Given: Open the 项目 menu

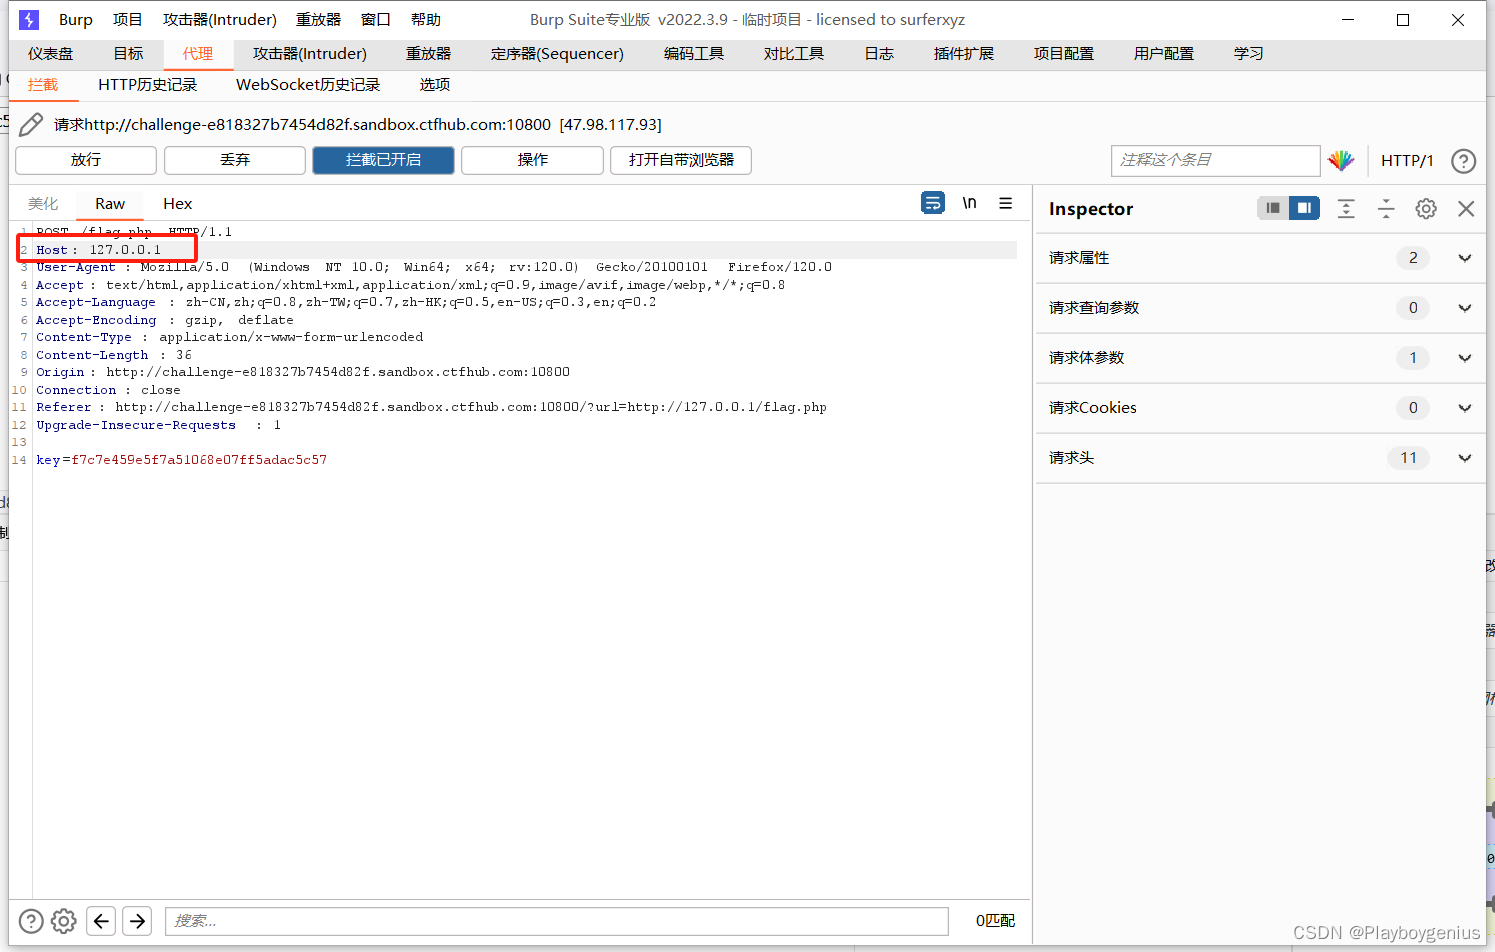Looking at the screenshot, I should (128, 20).
